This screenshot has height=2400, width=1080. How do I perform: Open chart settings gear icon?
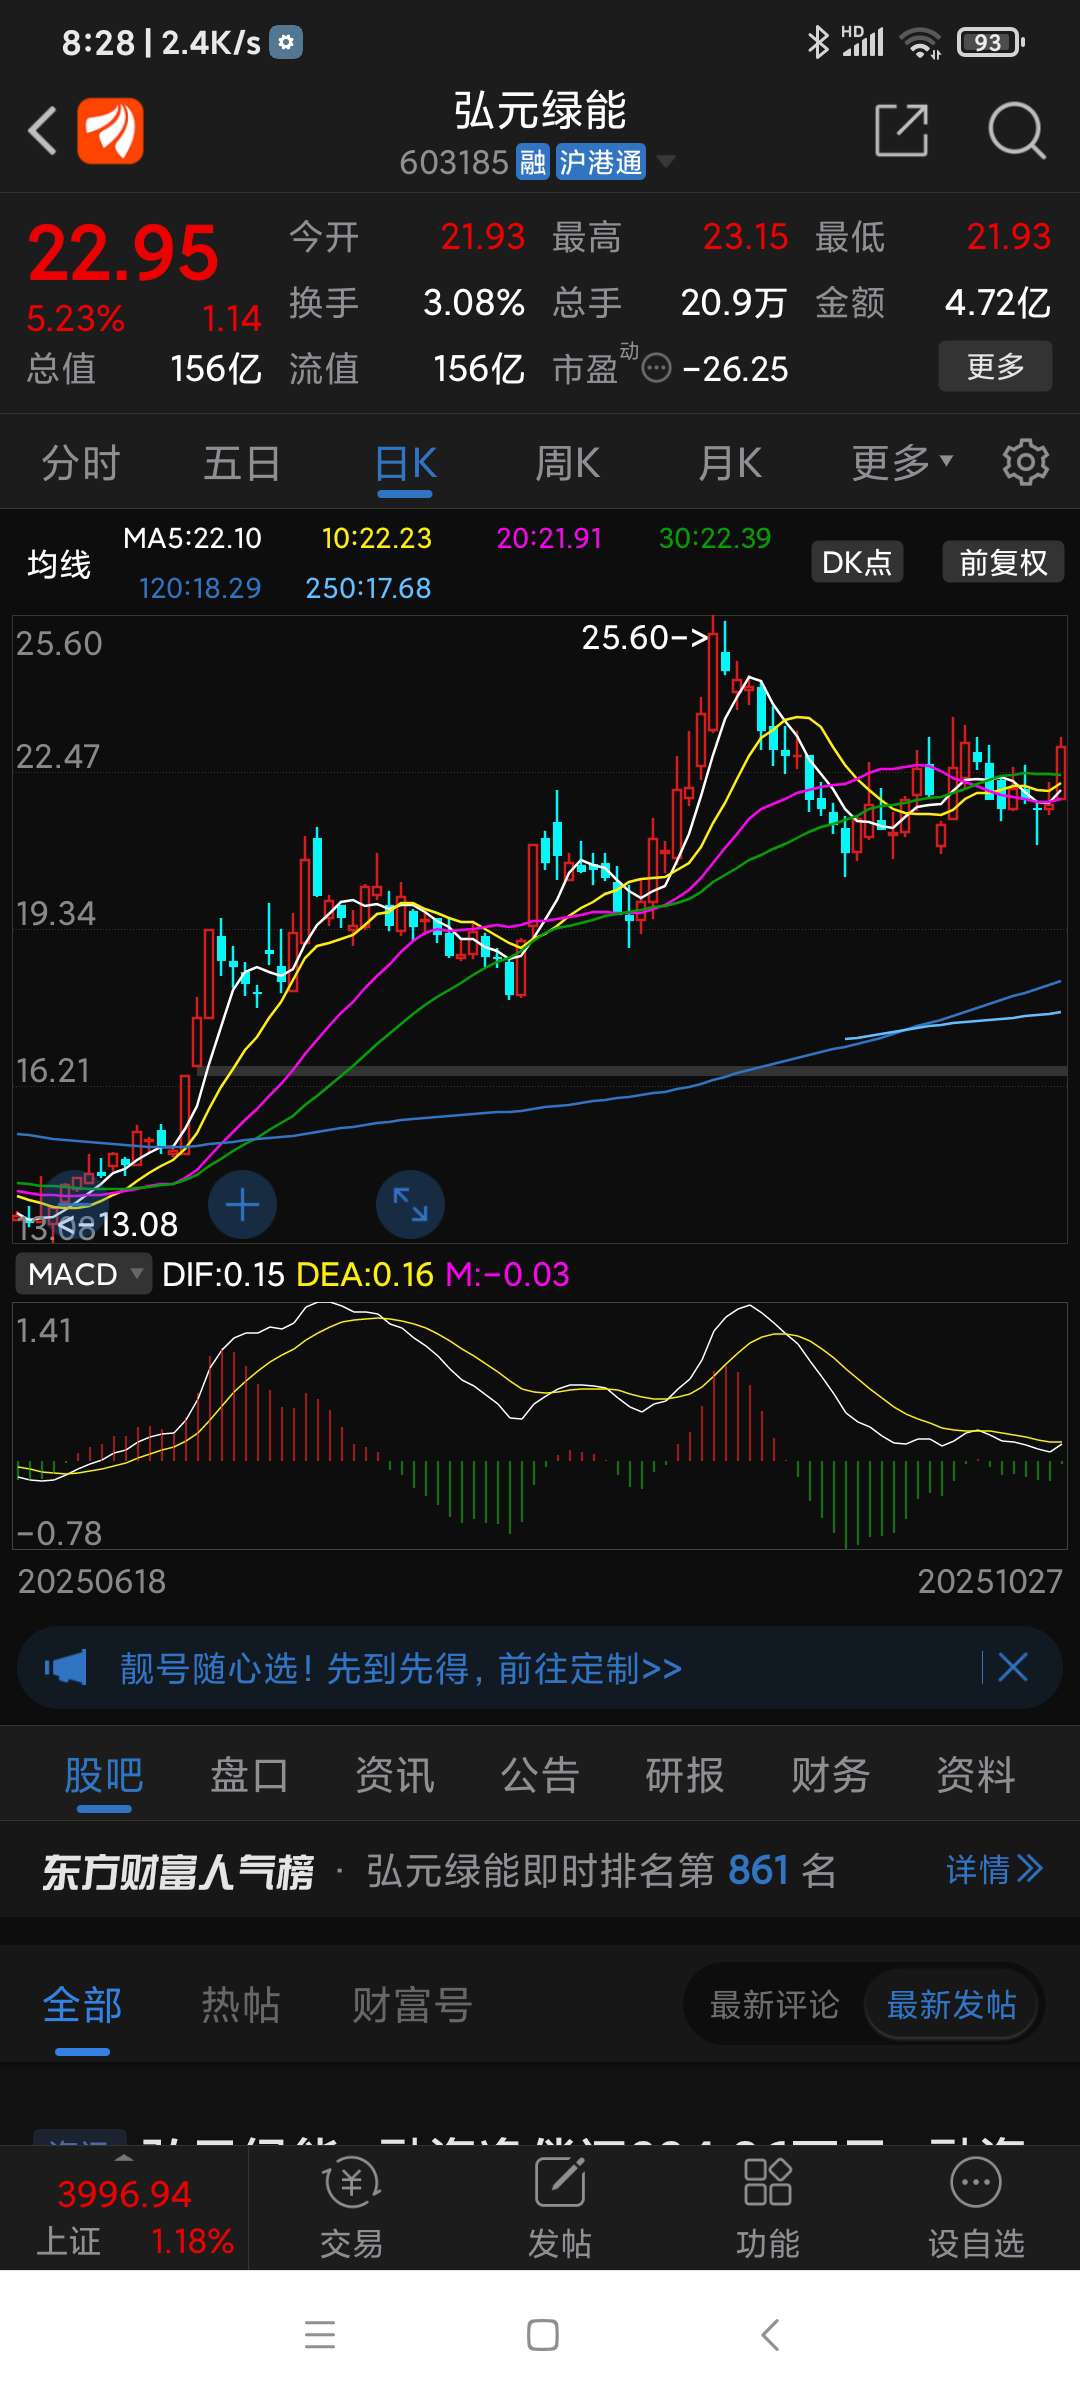click(1026, 462)
